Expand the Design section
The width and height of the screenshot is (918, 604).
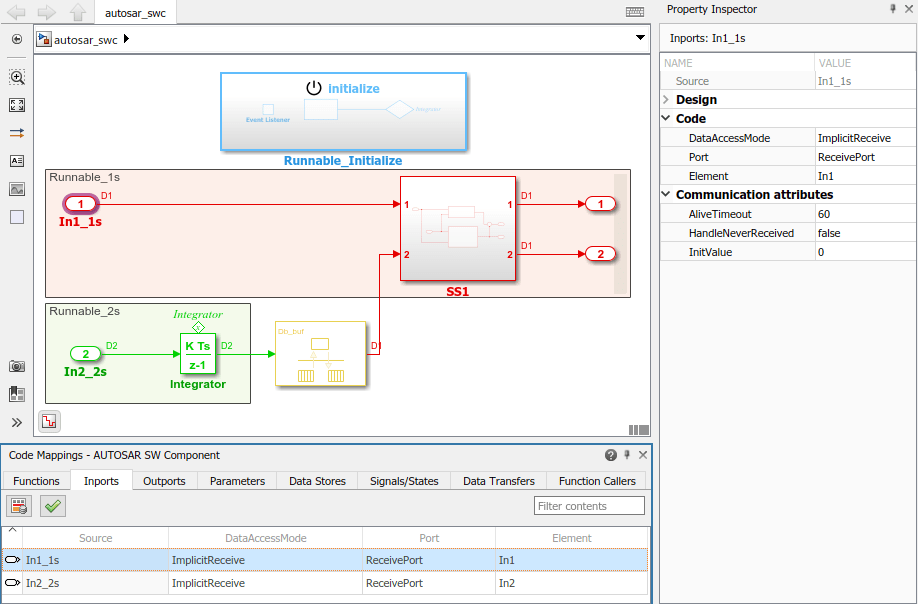click(666, 99)
